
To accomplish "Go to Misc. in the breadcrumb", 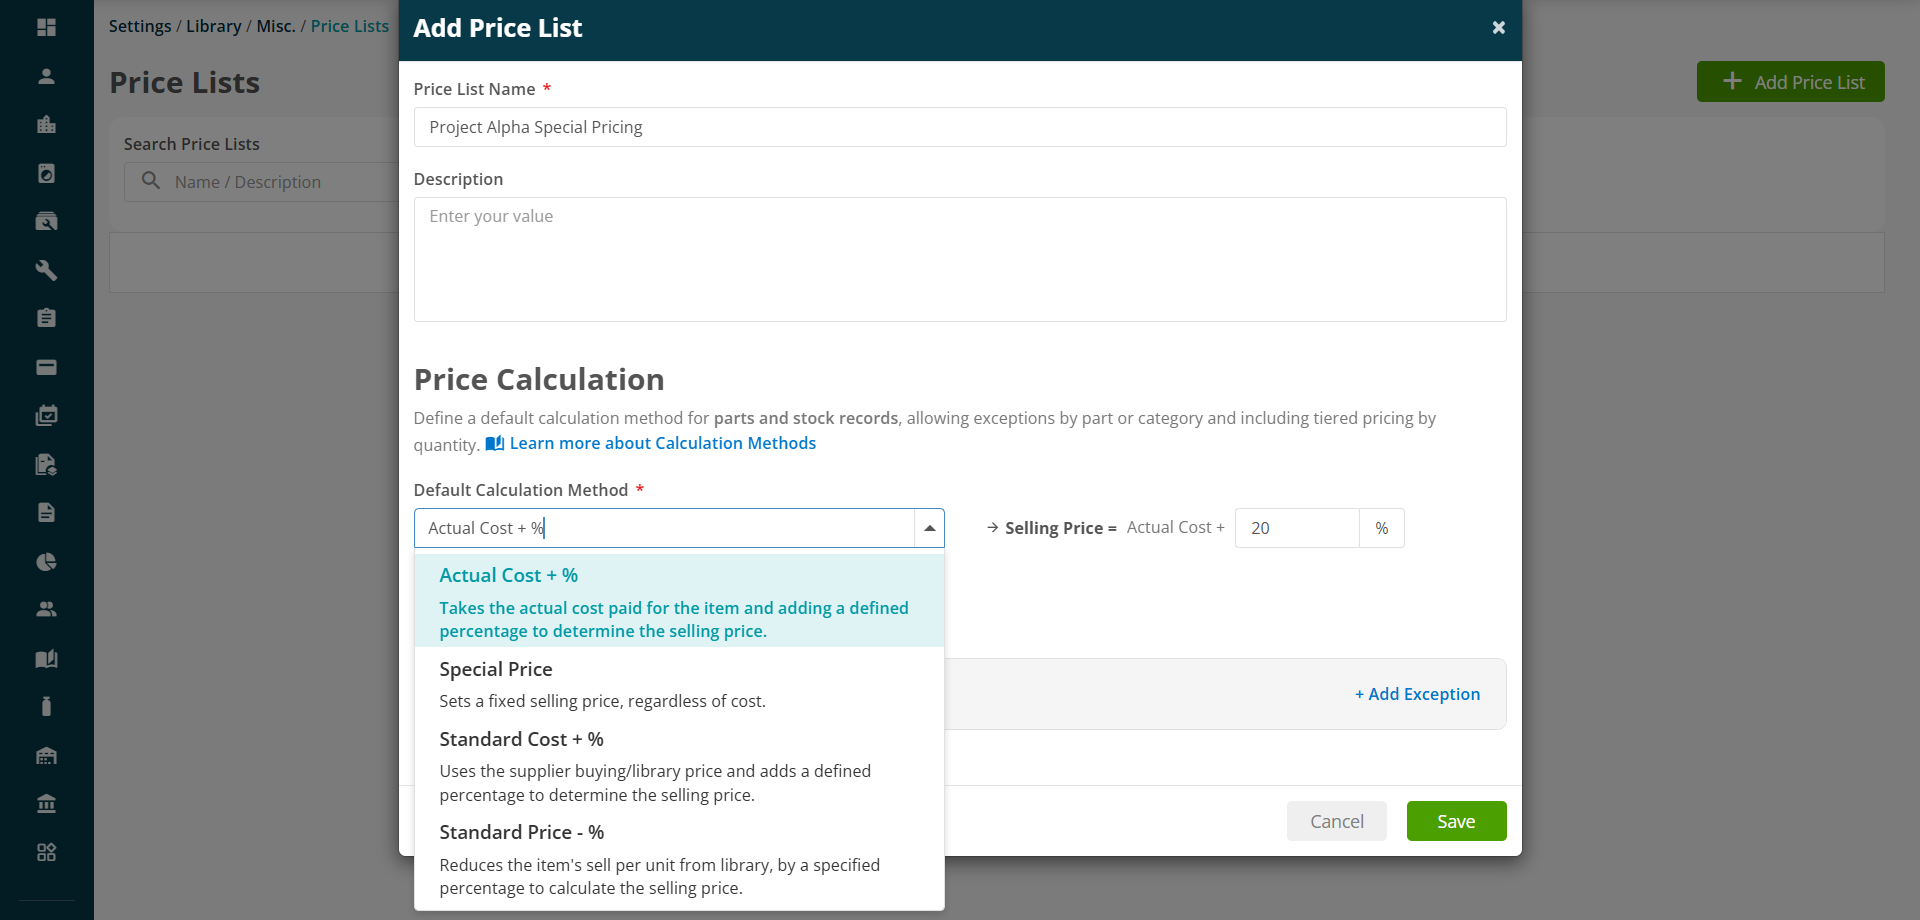I will 275,26.
